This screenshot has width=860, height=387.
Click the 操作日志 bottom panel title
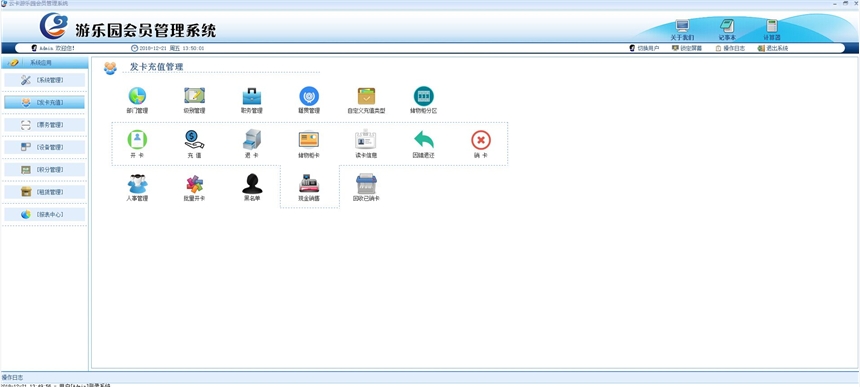coord(12,377)
